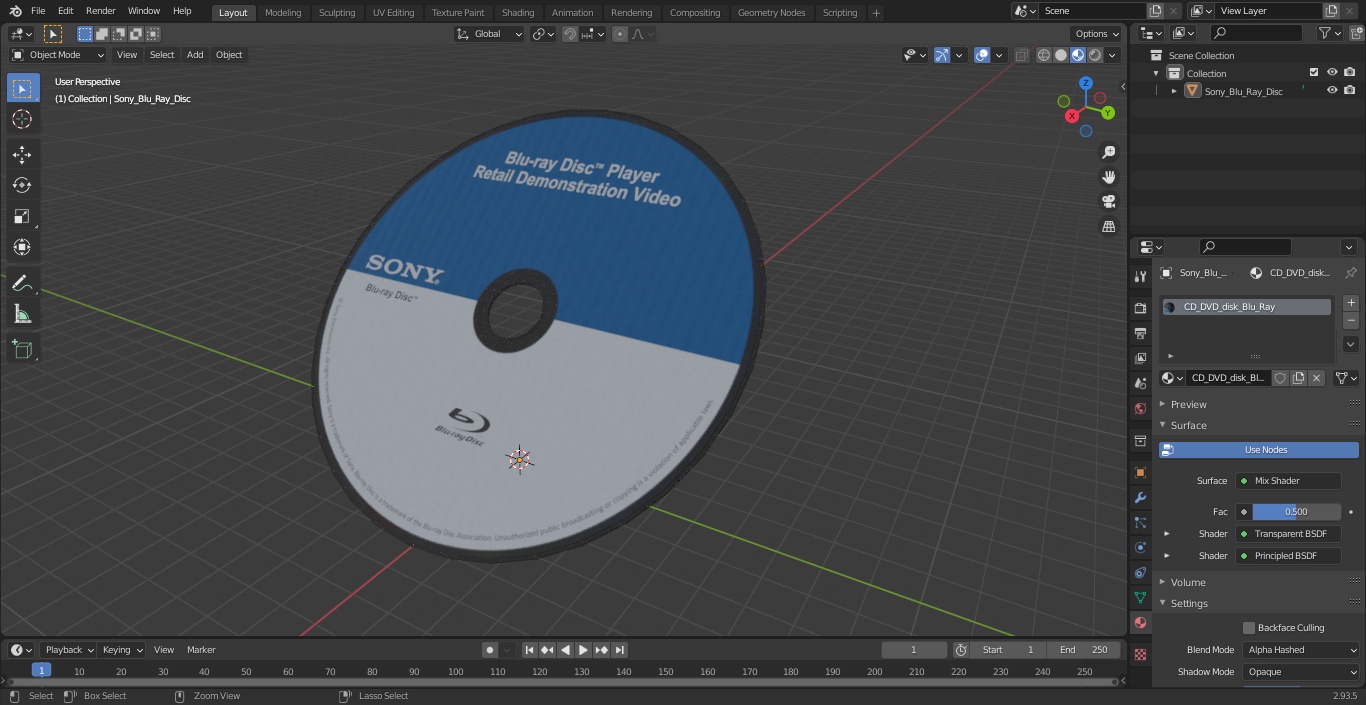The width and height of the screenshot is (1366, 705).
Task: Toggle the Use Nodes button
Action: point(1258,450)
